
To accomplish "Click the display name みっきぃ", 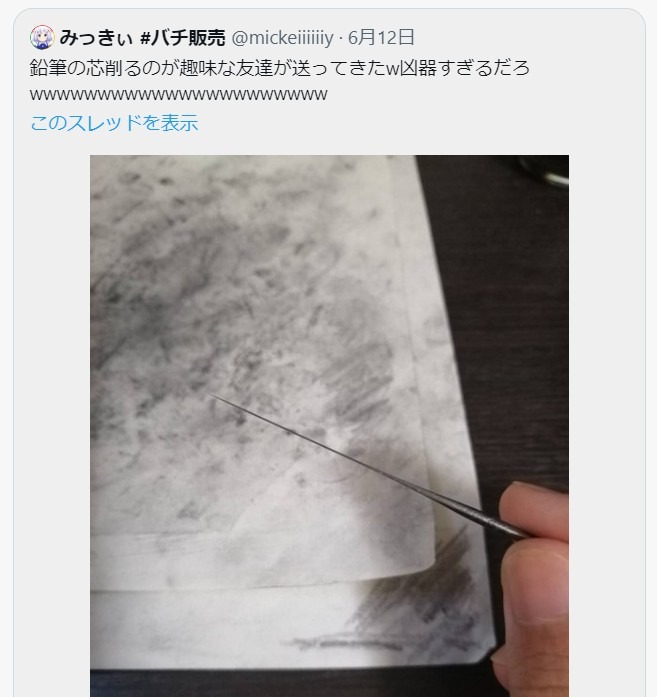I will (x=96, y=37).
